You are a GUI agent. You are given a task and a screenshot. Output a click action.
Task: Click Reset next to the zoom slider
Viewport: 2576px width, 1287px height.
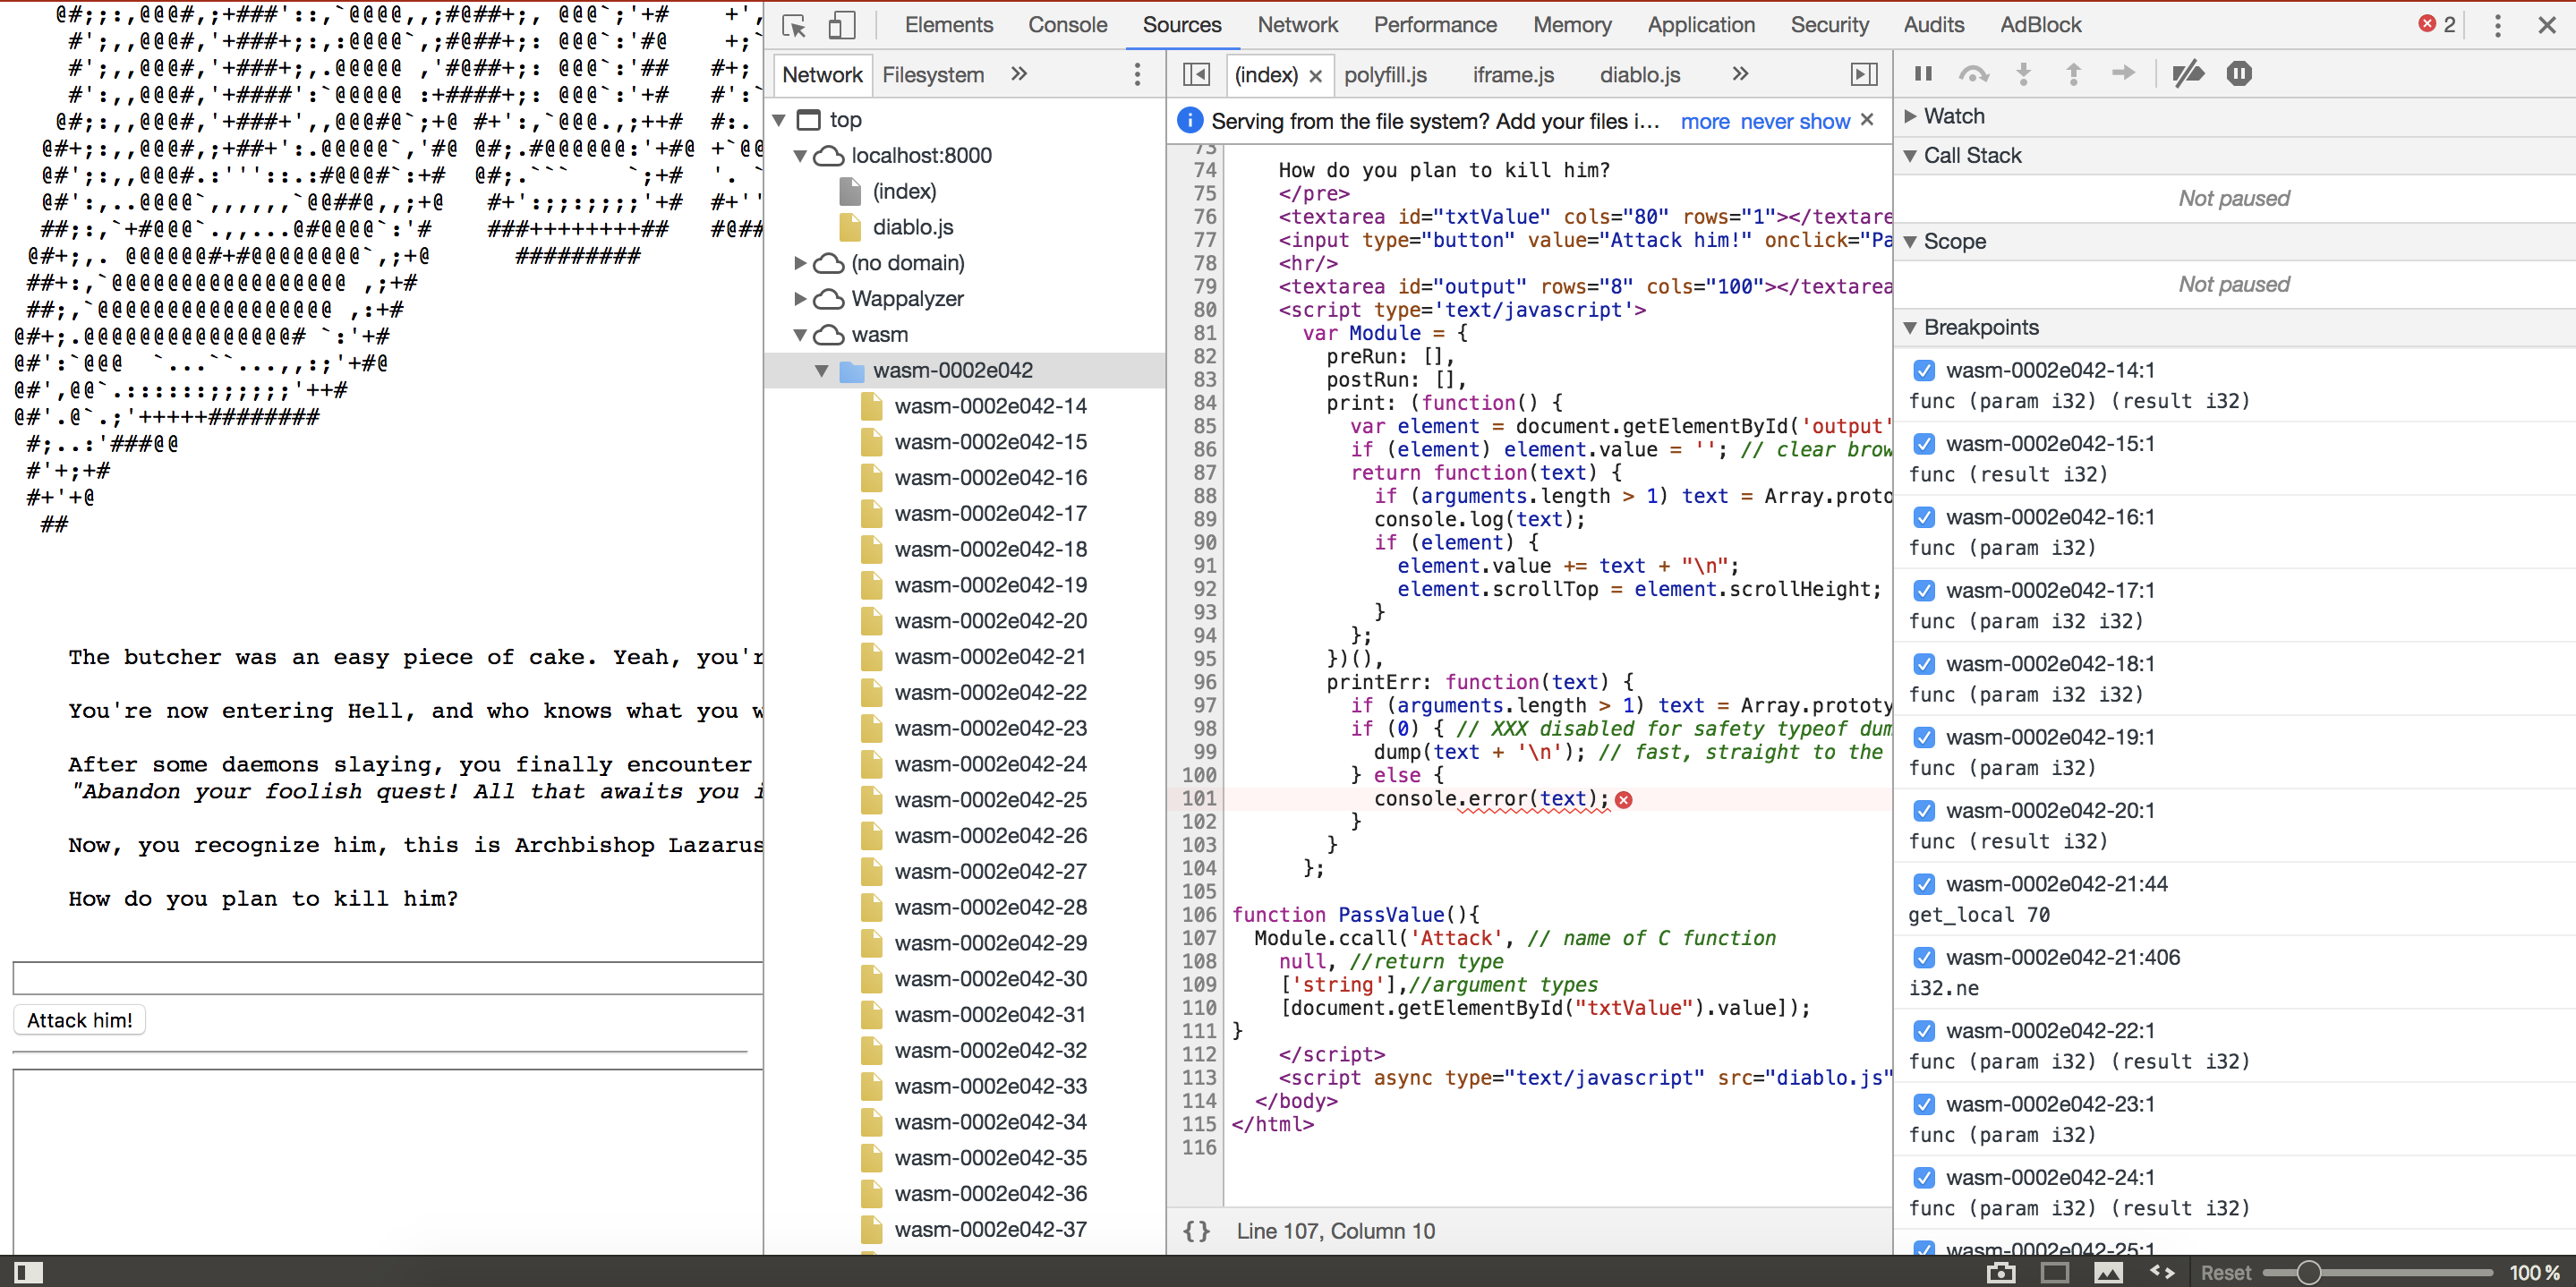2225,1272
